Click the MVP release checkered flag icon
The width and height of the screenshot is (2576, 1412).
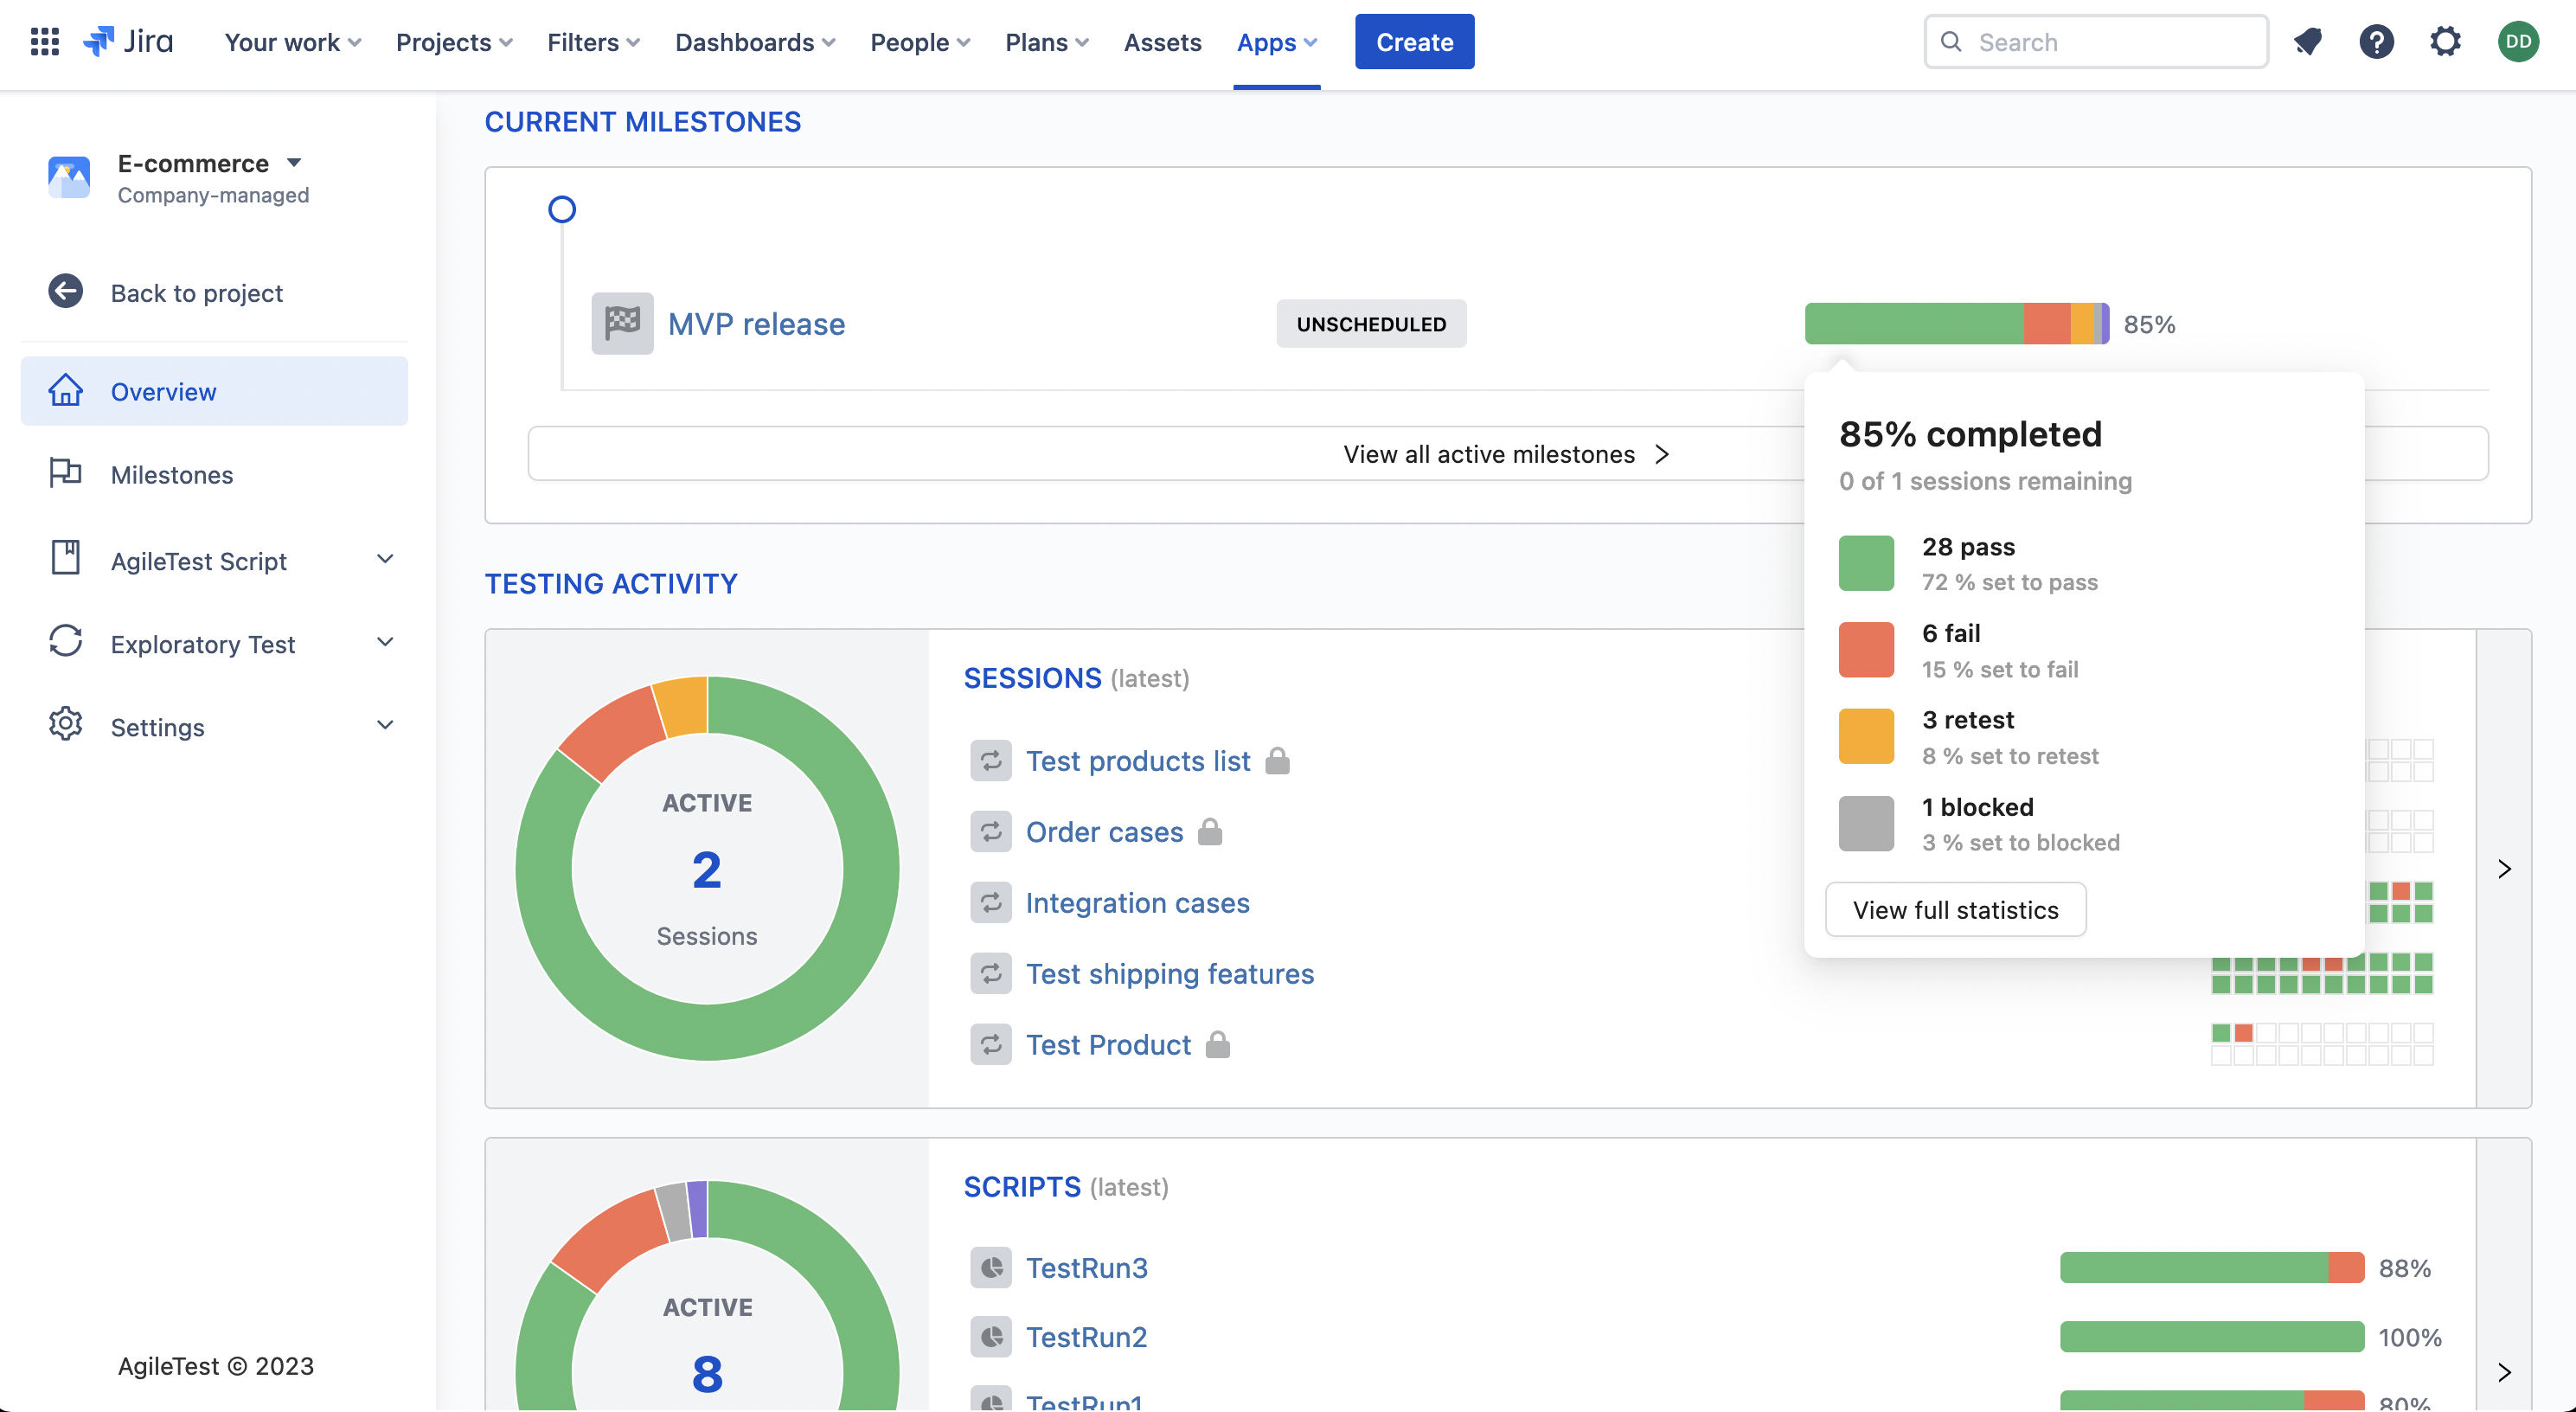click(x=622, y=323)
